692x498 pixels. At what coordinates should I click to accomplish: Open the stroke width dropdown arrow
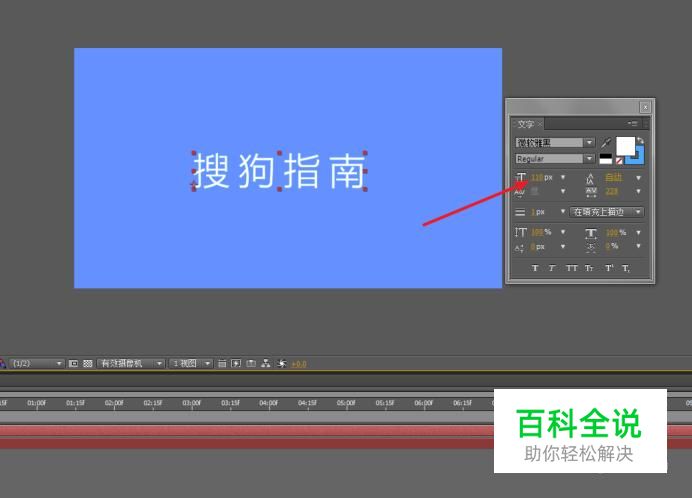point(563,212)
